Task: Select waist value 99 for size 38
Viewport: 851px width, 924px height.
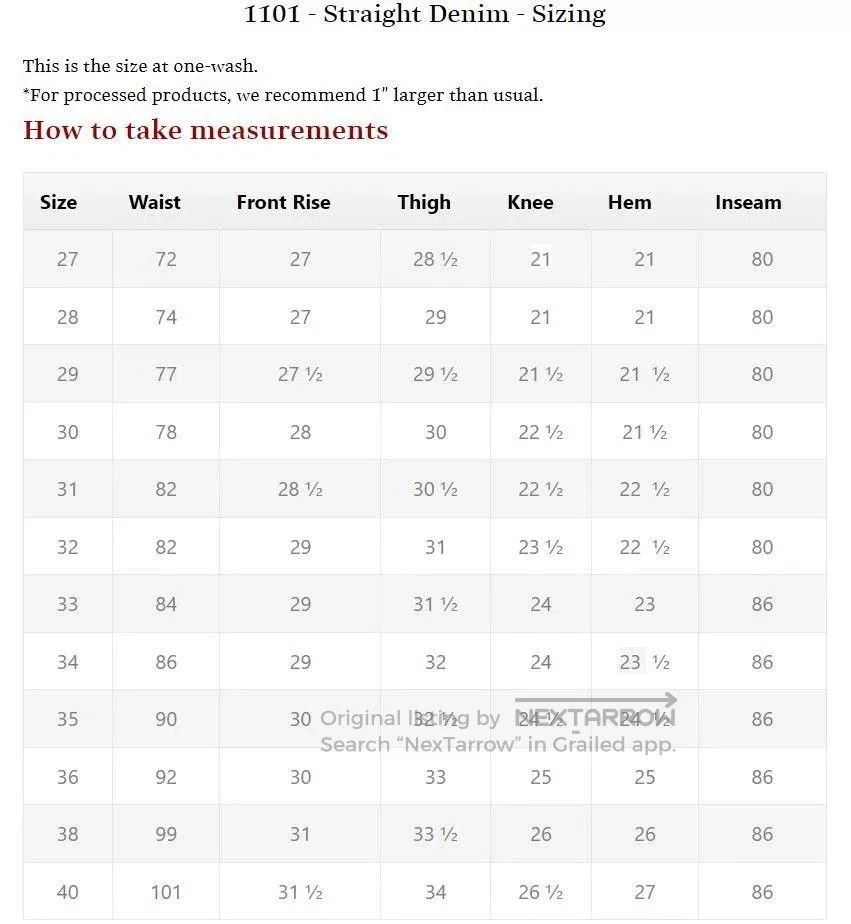Action: 166,834
